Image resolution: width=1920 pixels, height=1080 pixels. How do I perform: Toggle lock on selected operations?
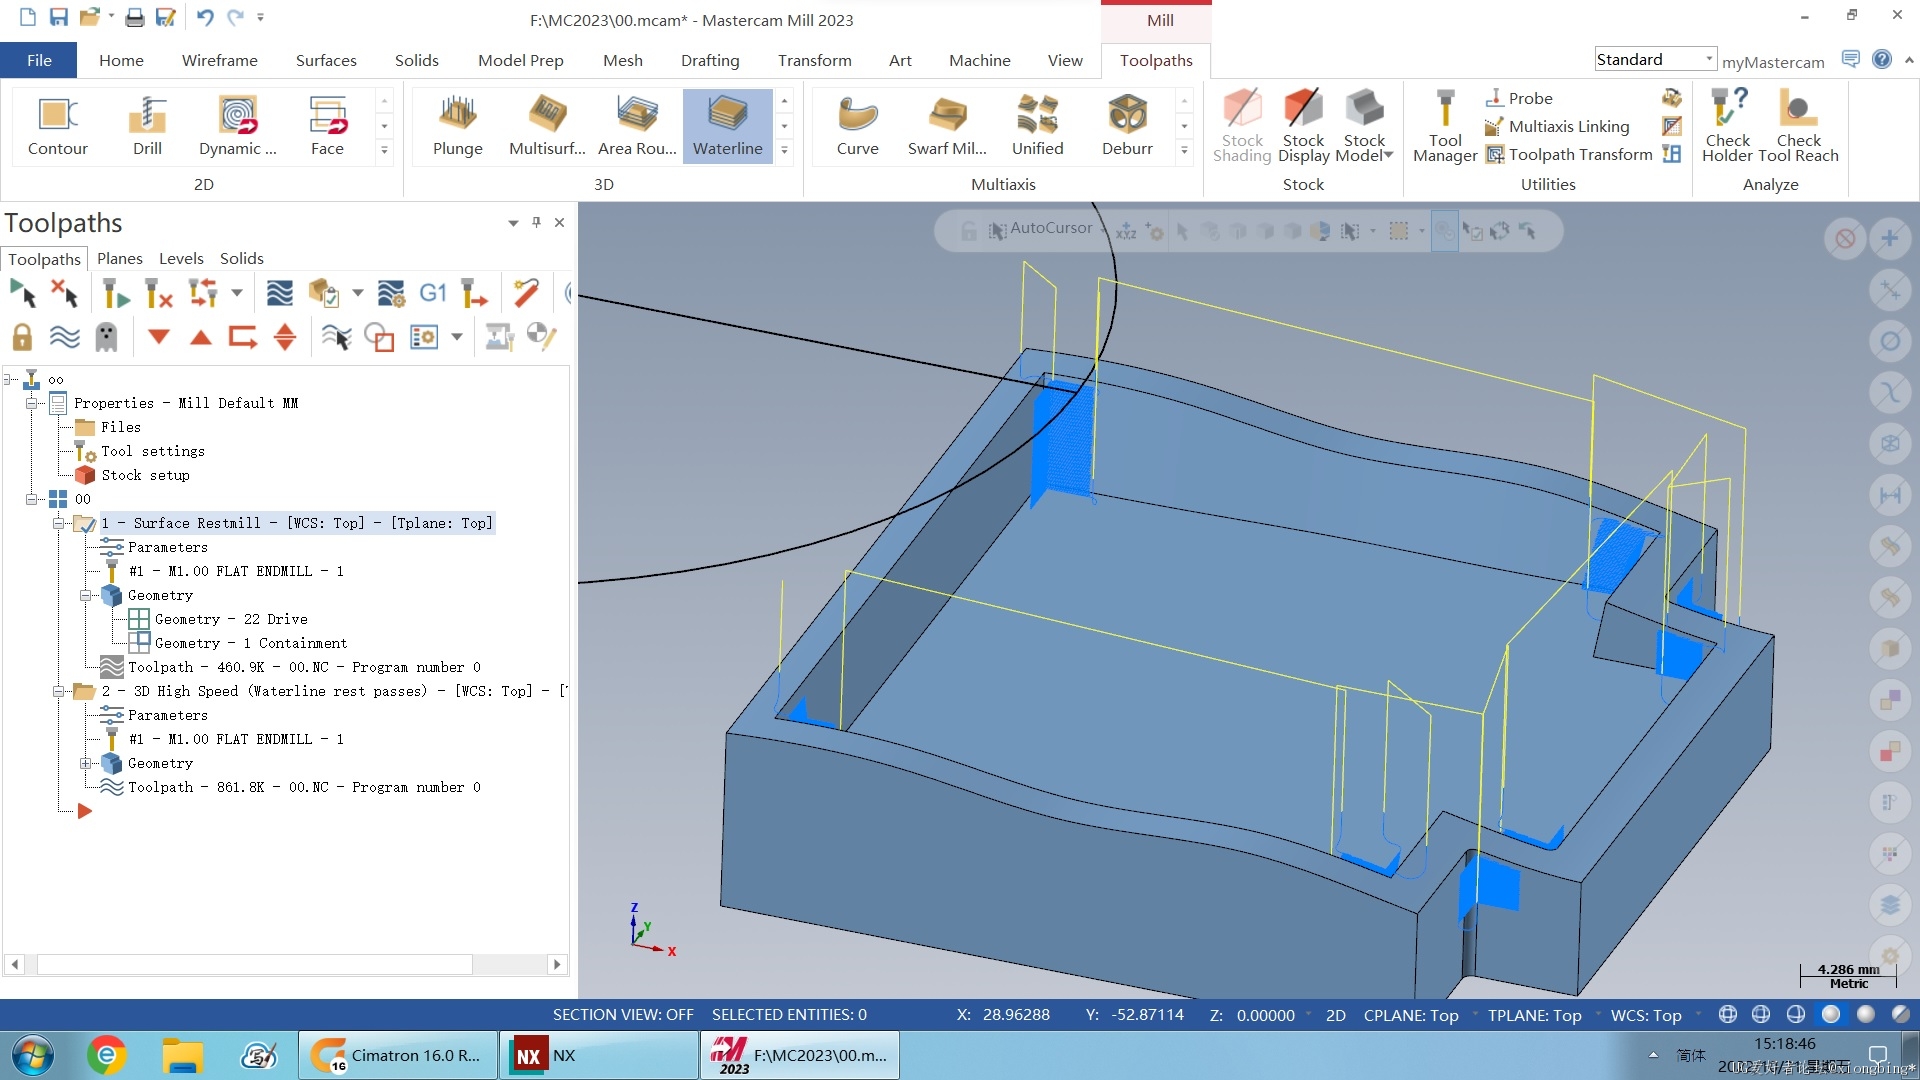tap(22, 337)
